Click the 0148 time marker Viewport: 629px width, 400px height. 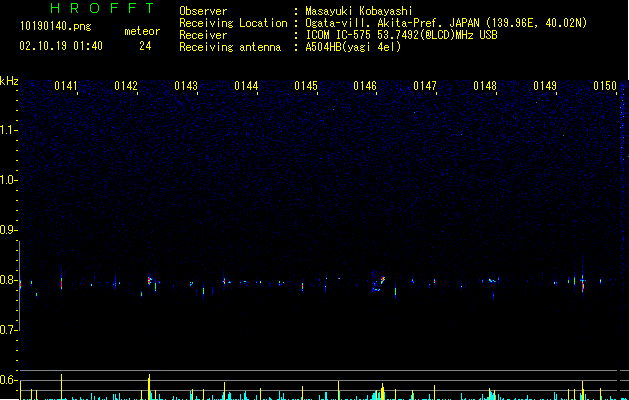[x=485, y=86]
